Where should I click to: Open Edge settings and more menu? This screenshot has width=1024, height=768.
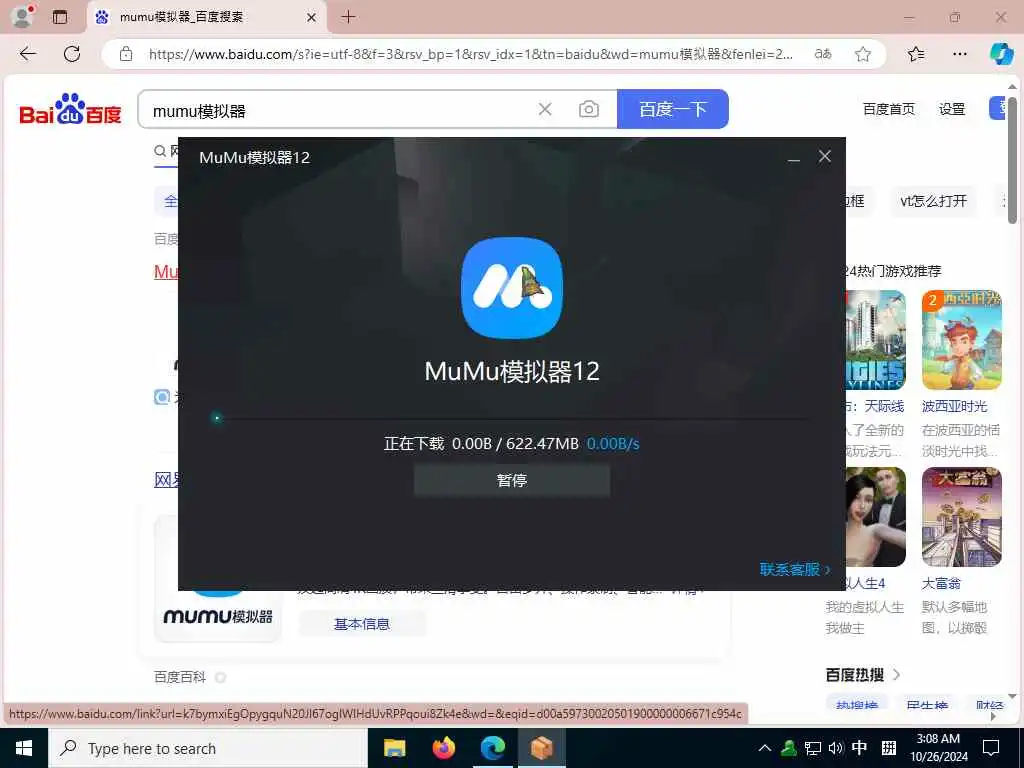[x=959, y=54]
